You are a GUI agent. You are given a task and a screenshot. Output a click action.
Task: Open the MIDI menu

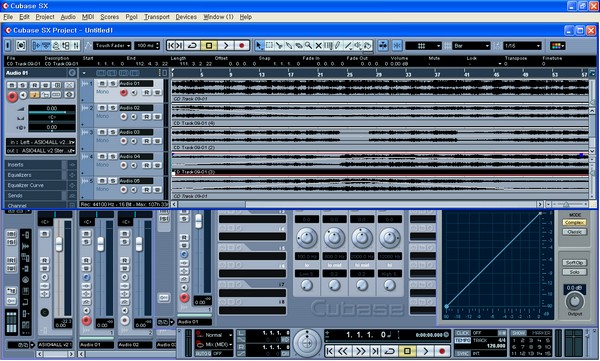pyautogui.click(x=88, y=17)
